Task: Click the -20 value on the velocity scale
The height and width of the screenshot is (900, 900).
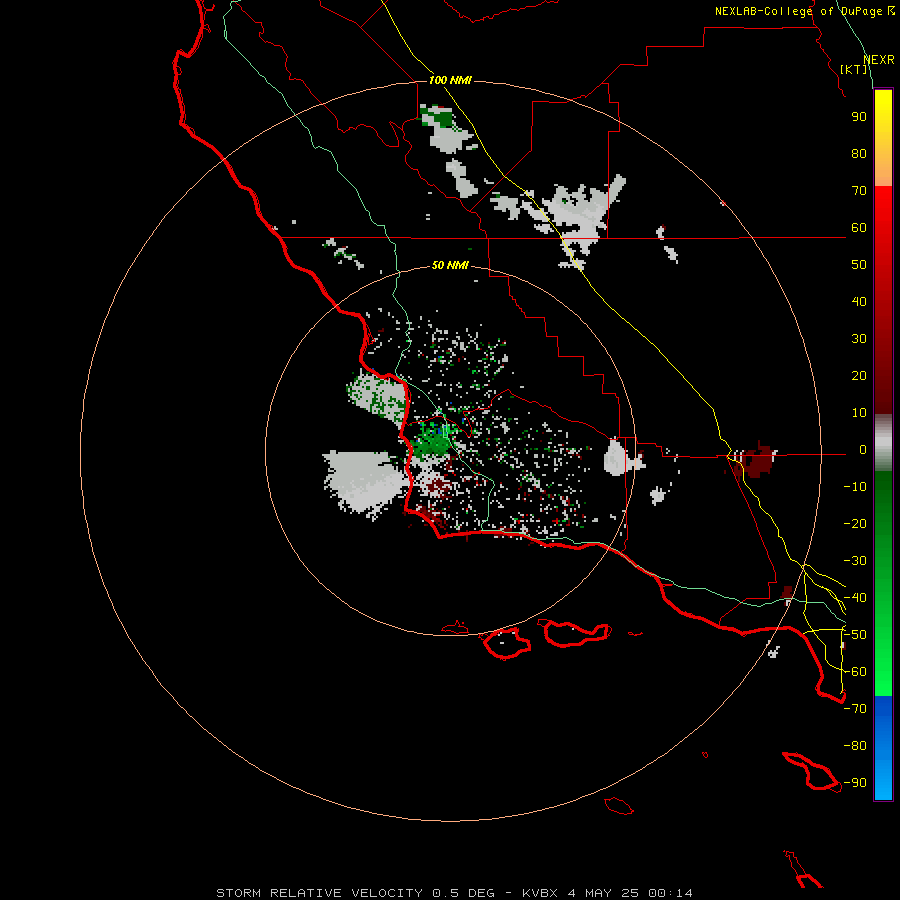Action: pos(855,524)
